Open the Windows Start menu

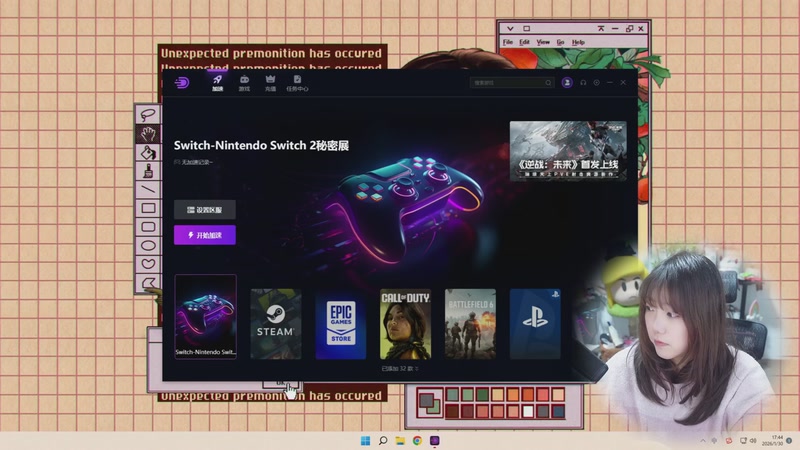[x=365, y=441]
